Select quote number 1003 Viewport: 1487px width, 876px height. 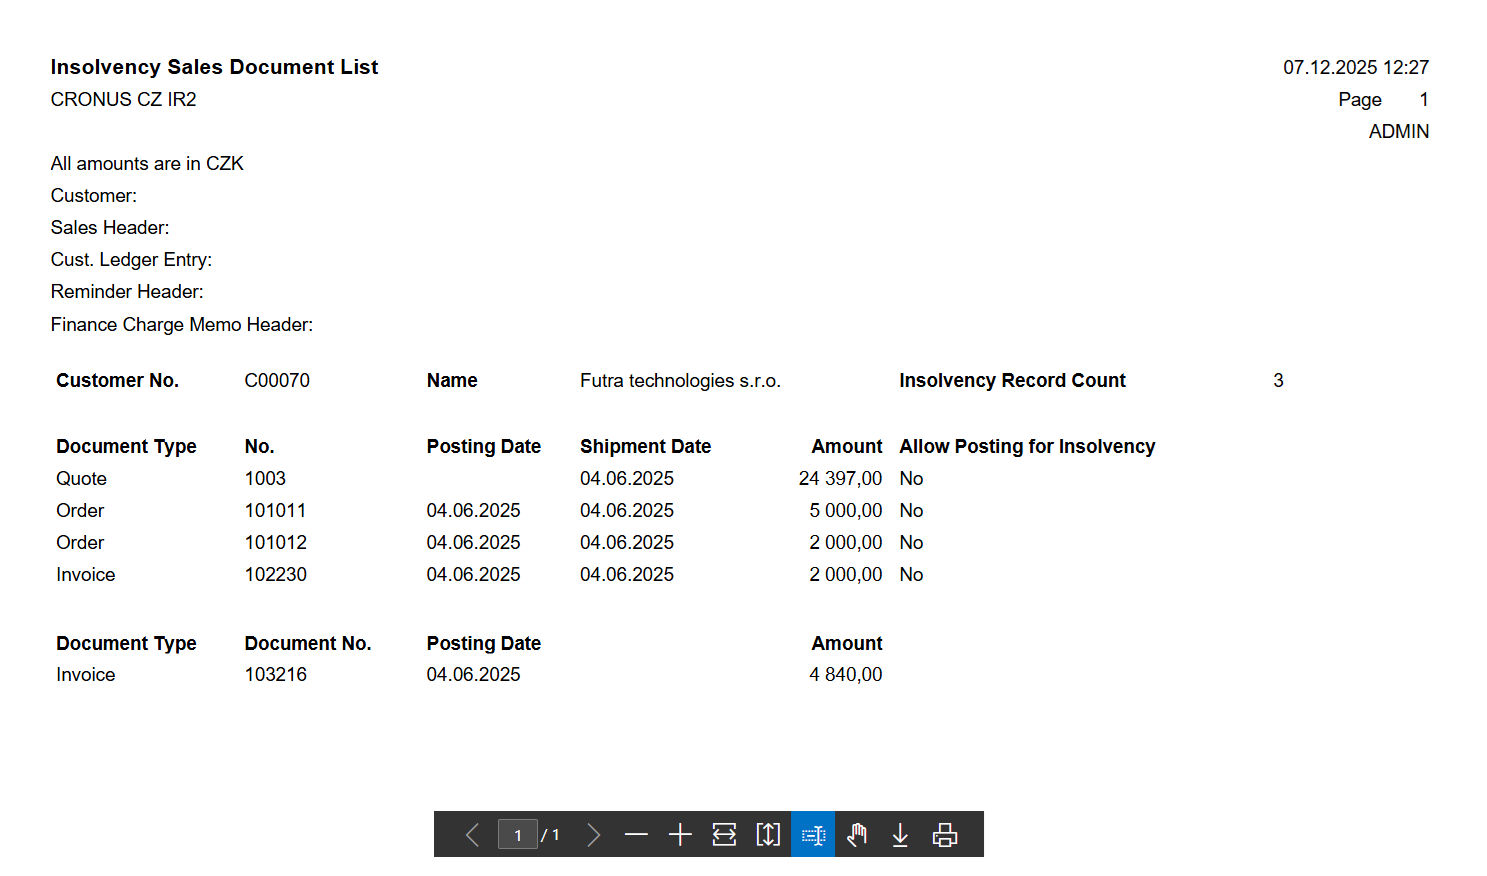265,478
